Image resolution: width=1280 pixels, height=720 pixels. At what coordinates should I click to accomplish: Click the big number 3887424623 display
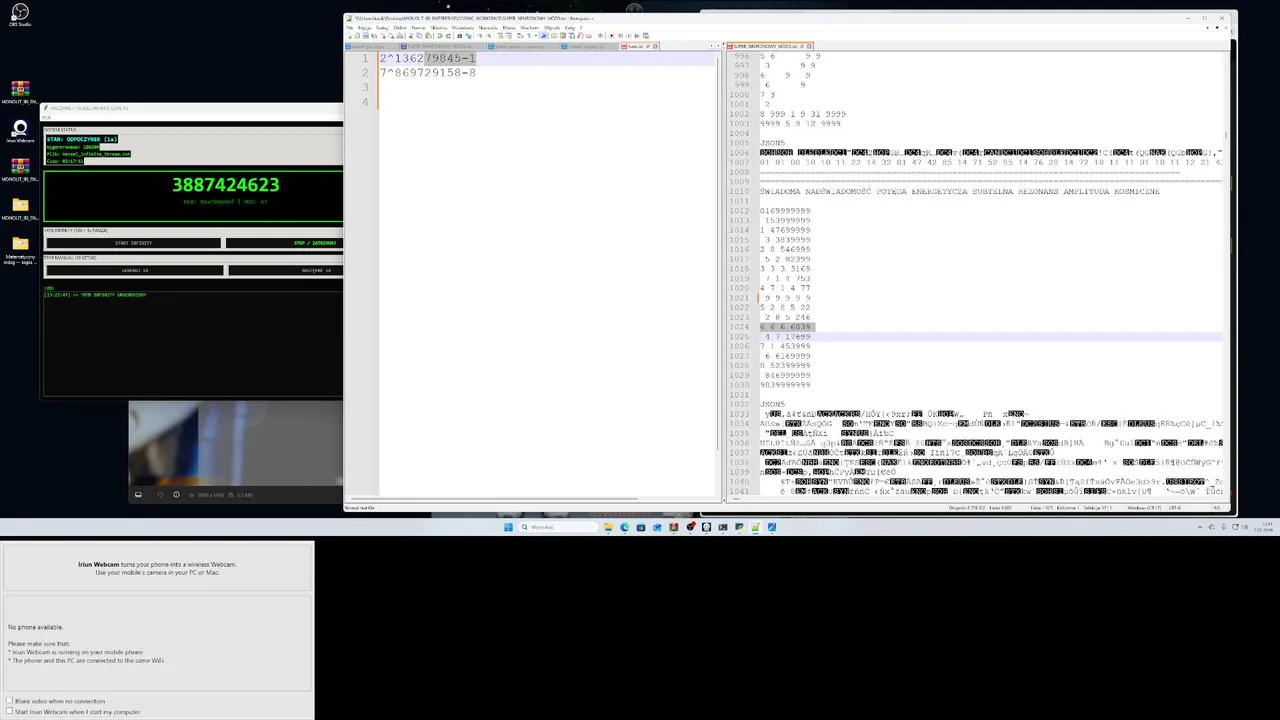coord(225,185)
